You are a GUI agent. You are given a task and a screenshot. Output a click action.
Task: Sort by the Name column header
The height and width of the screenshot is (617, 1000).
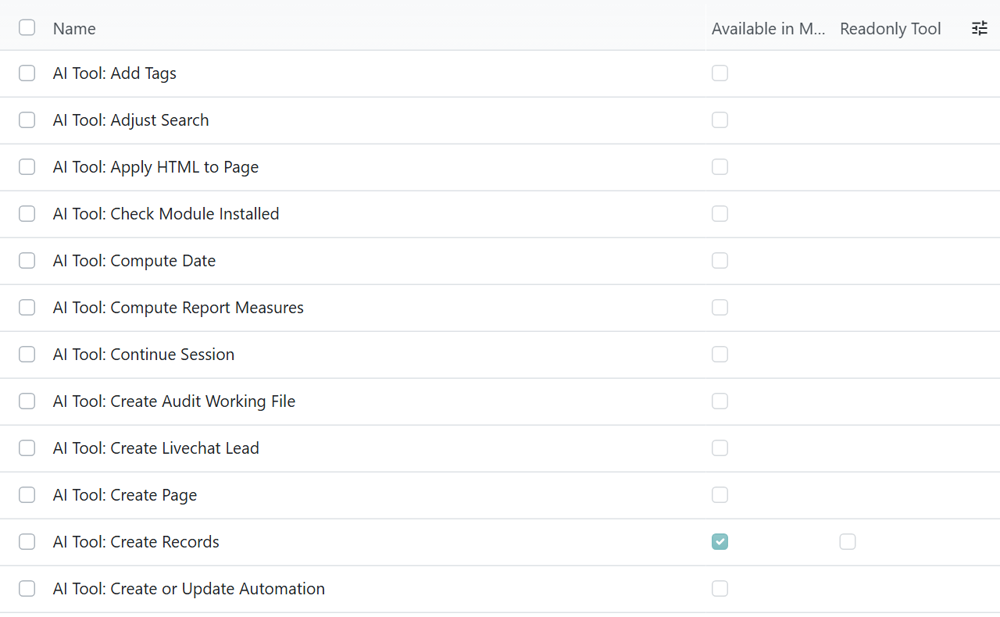click(74, 29)
